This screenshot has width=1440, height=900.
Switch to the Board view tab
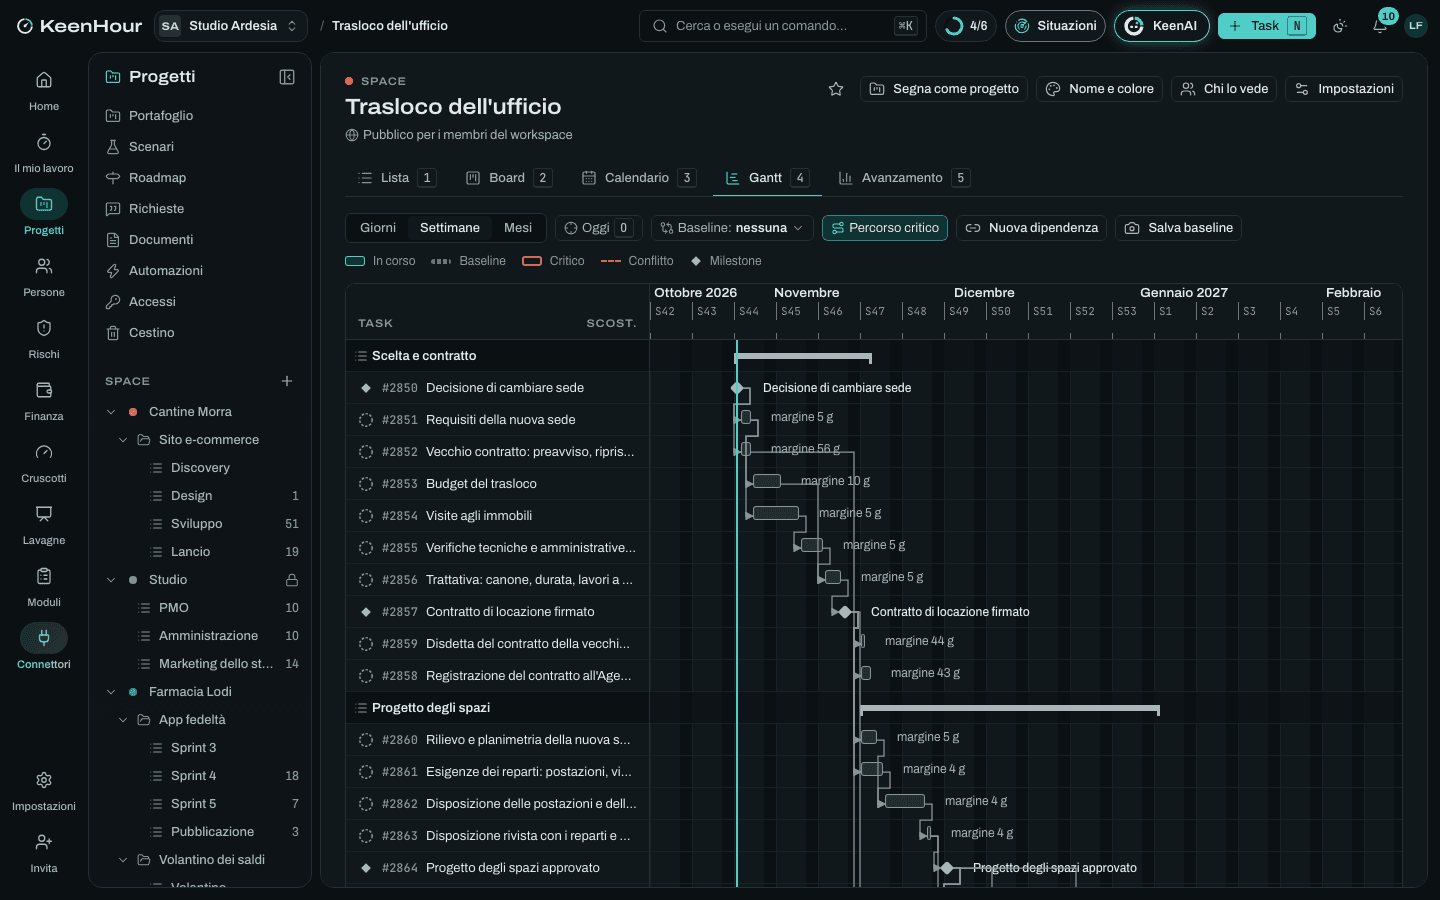pos(509,178)
